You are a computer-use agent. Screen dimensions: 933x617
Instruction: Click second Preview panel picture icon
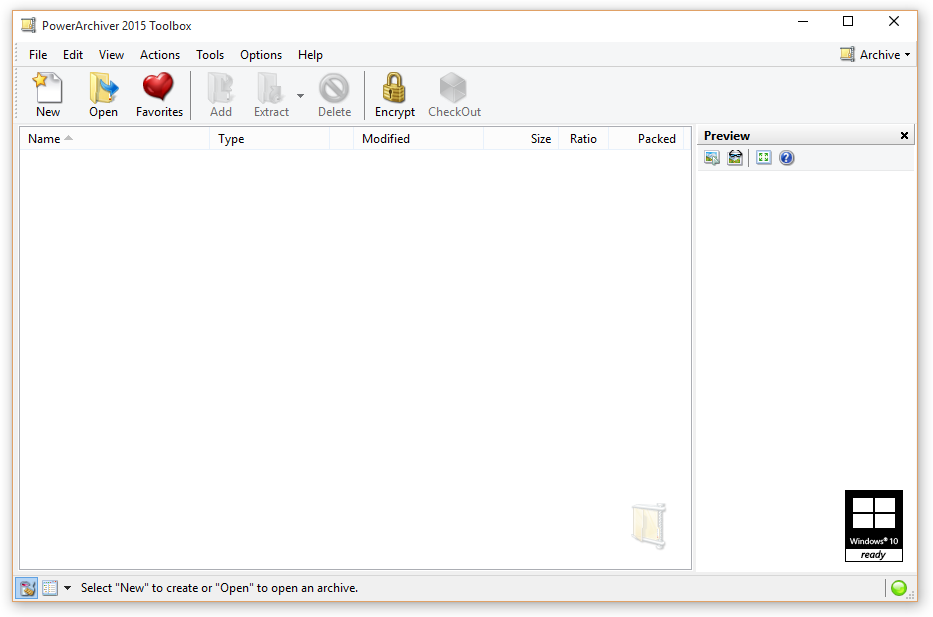point(735,158)
